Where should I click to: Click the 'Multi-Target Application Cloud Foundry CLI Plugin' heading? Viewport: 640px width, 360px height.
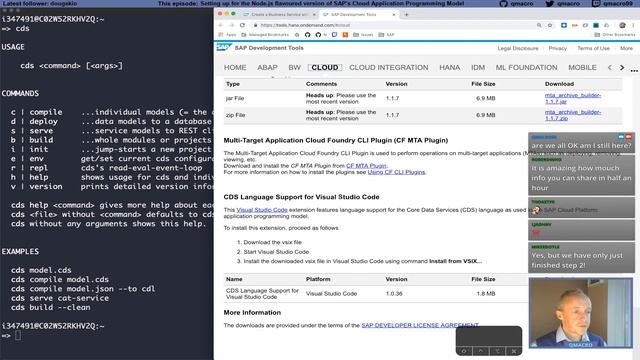(336, 140)
